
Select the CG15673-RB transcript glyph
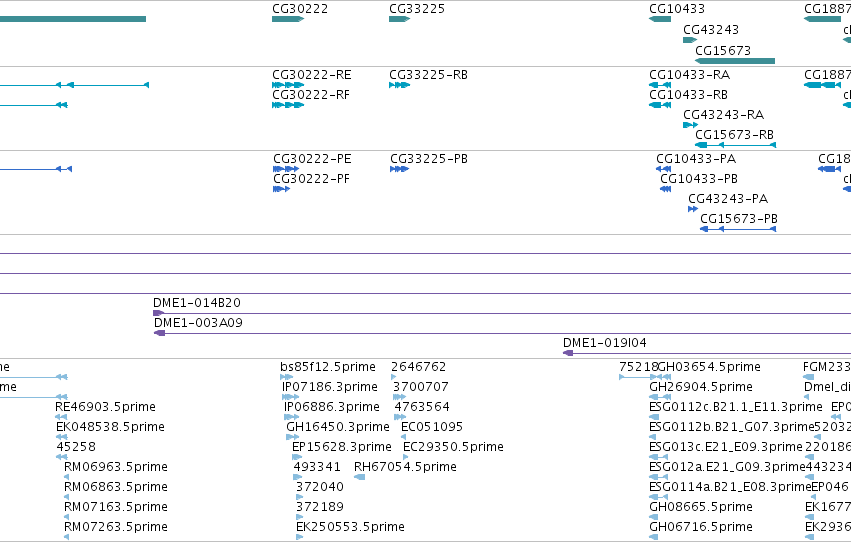[x=736, y=145]
